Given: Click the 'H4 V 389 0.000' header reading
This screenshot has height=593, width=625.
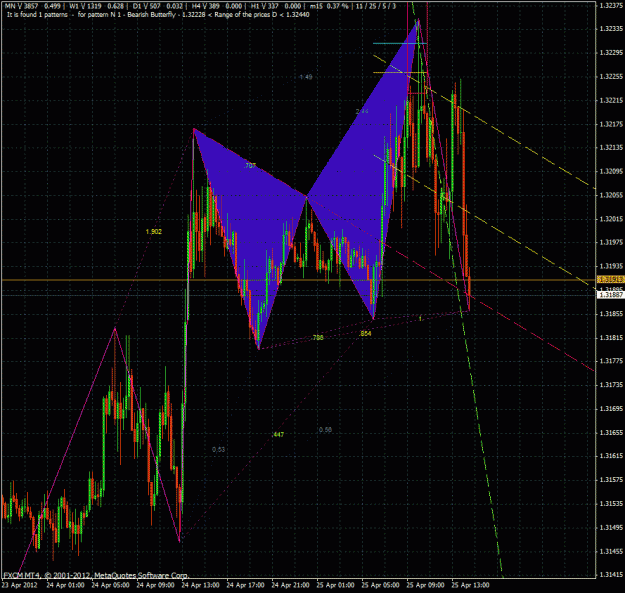Looking at the screenshot, I should pyautogui.click(x=216, y=6).
